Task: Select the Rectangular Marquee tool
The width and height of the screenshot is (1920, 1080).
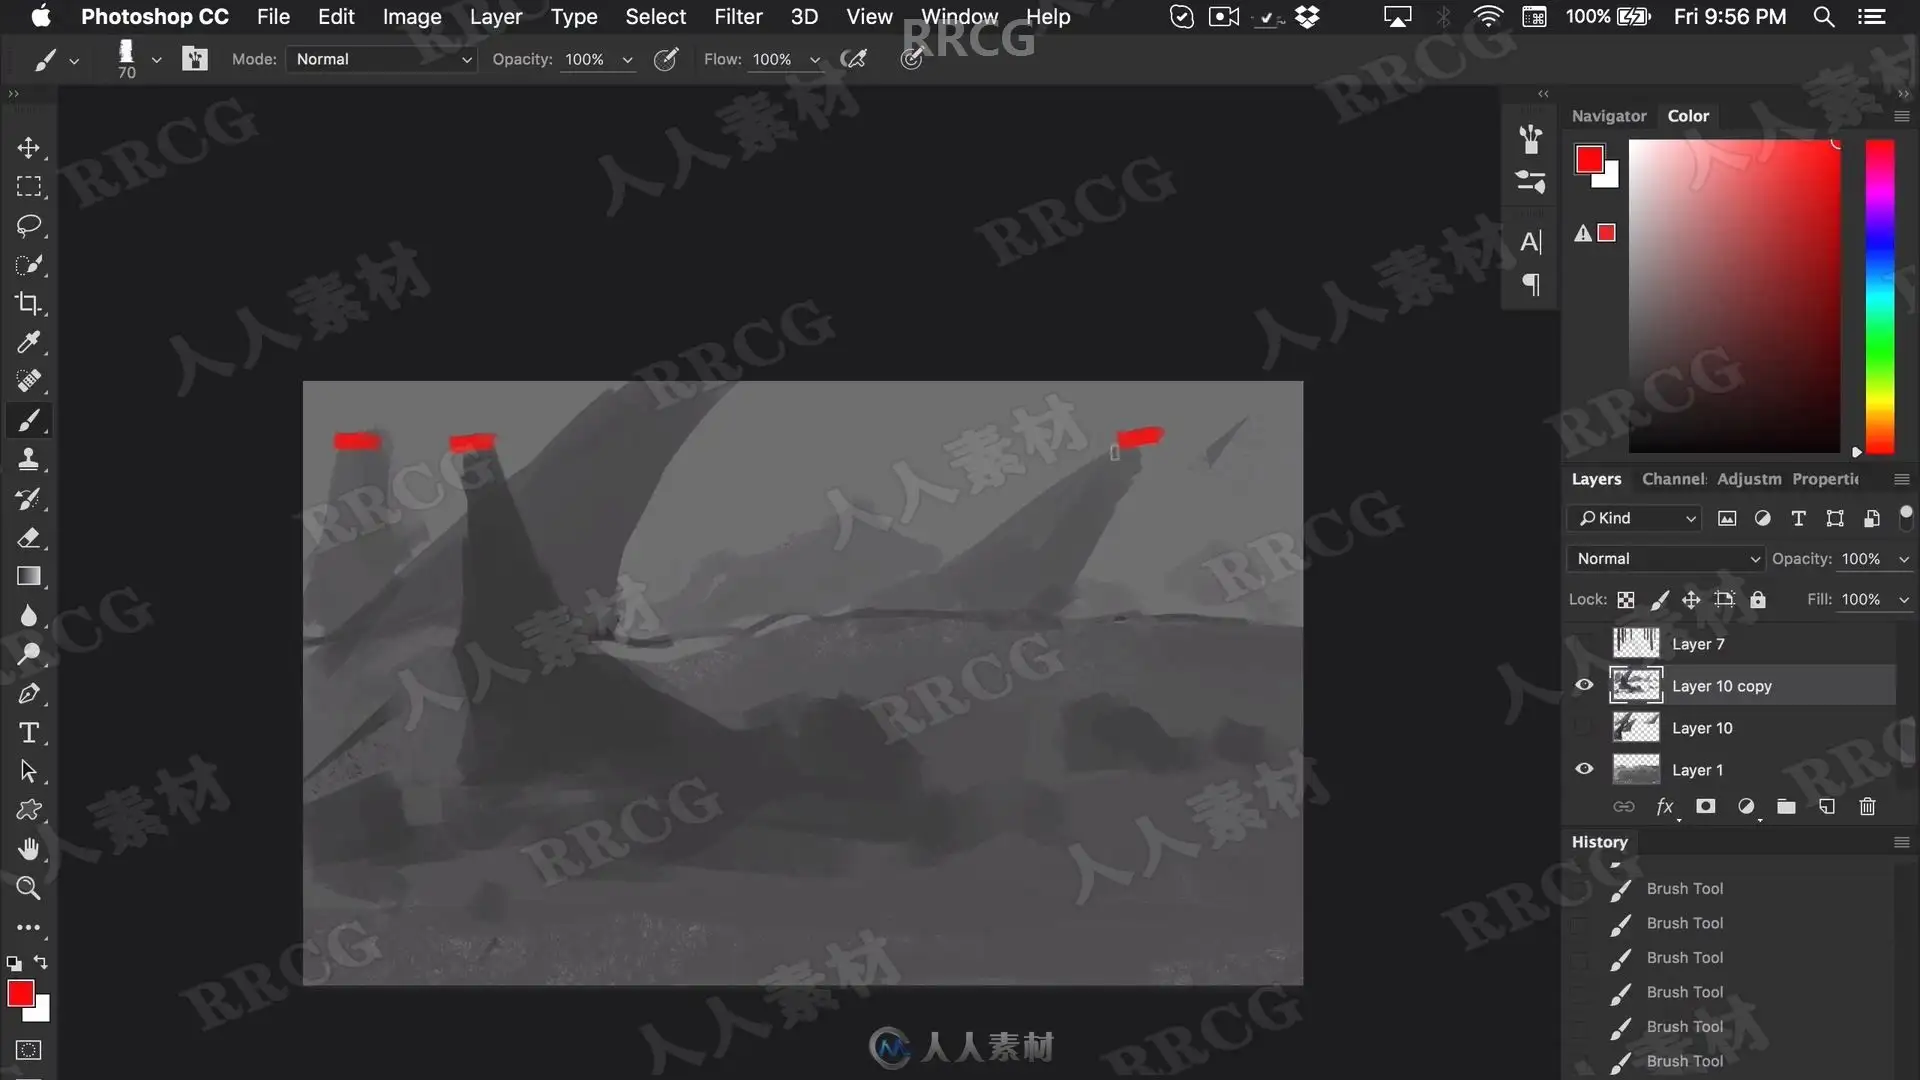Action: coord(28,187)
